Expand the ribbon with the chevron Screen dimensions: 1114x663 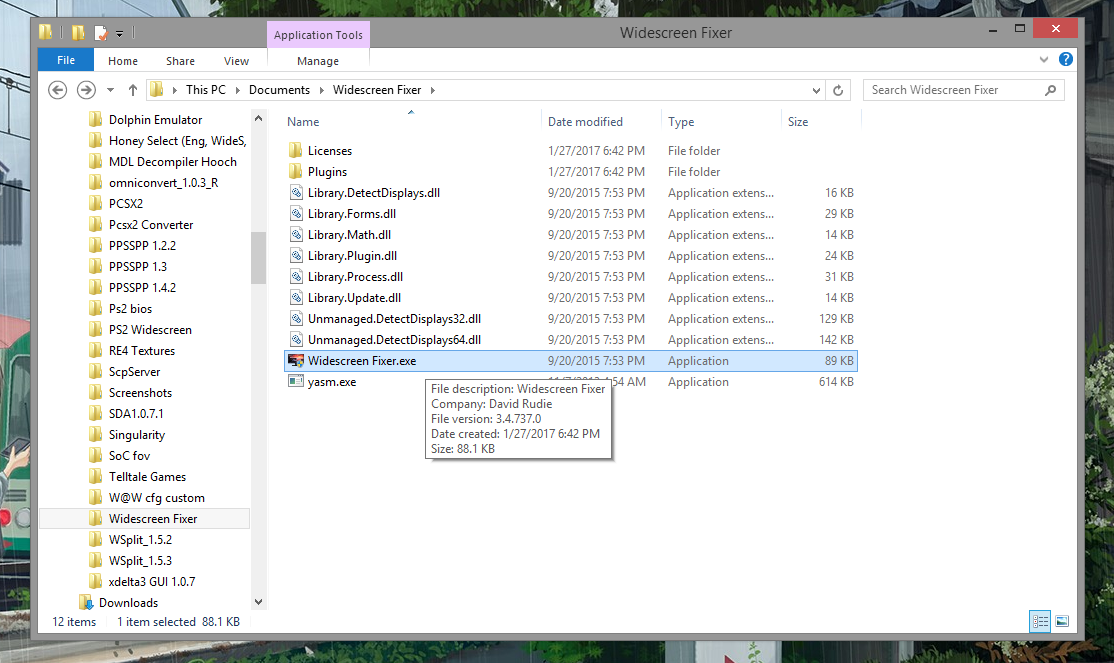(x=1044, y=60)
